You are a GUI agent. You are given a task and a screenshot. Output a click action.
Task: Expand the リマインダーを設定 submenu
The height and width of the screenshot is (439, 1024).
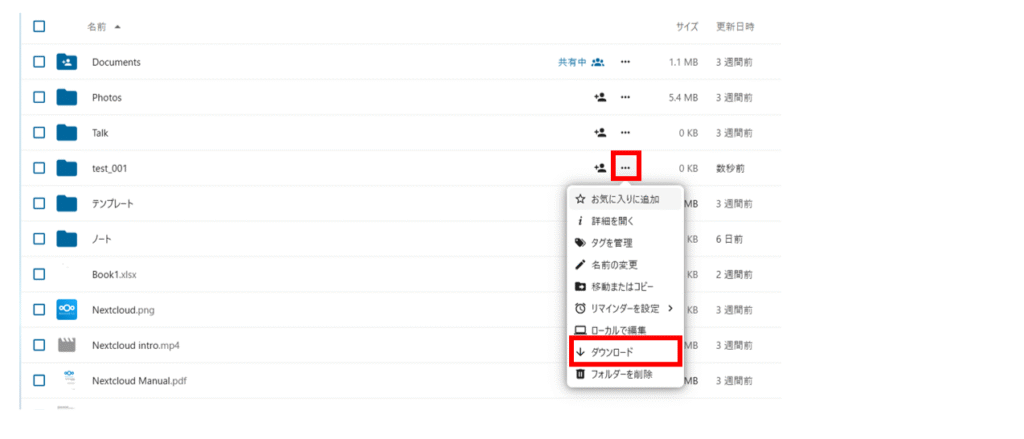625,308
